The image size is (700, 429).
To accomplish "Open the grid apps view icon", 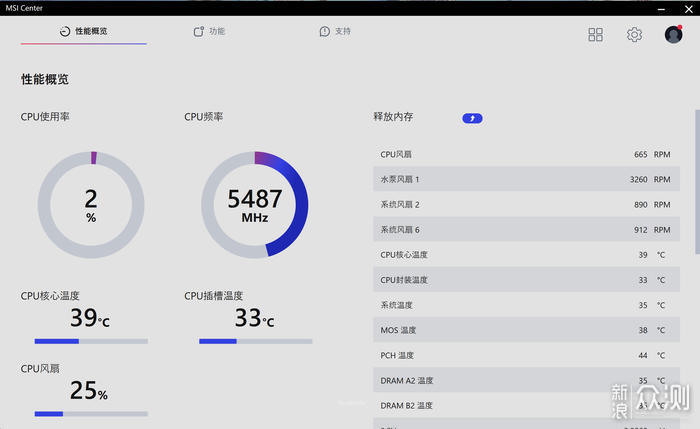I will (x=596, y=34).
